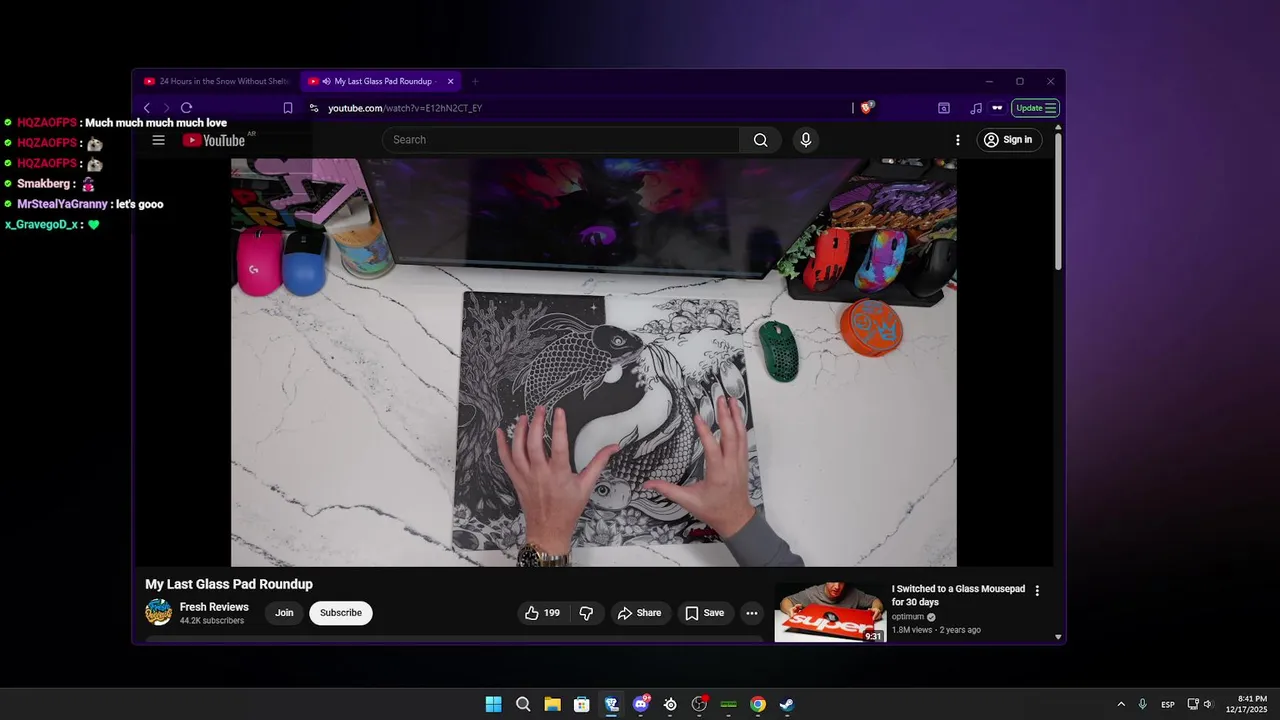The width and height of the screenshot is (1280, 720).
Task: Go forward with the browser forward arrow
Action: point(166,108)
